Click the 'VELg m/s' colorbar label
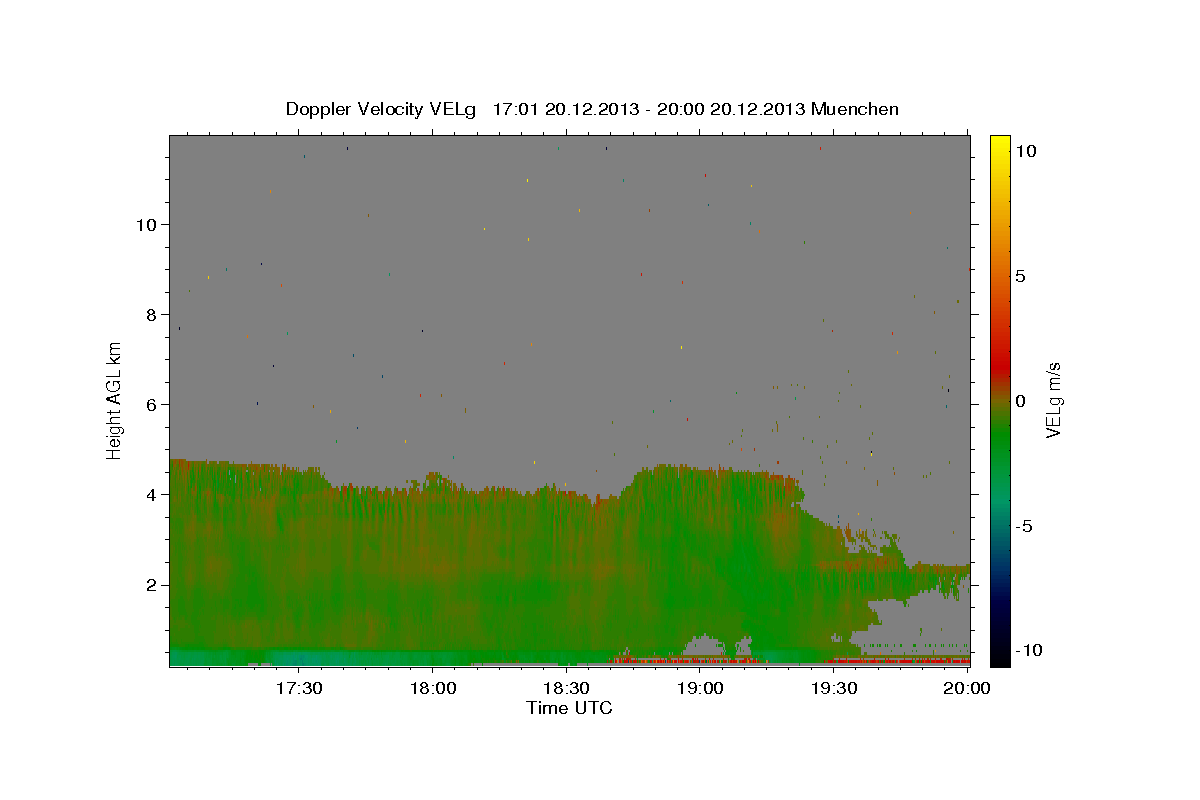This screenshot has width=1200, height=800. [1053, 400]
